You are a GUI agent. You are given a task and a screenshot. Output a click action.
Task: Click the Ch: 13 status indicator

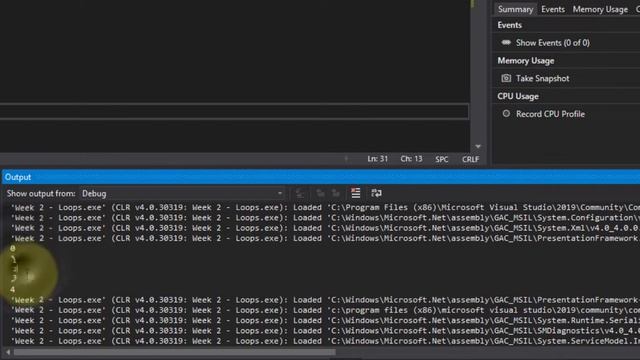411,159
